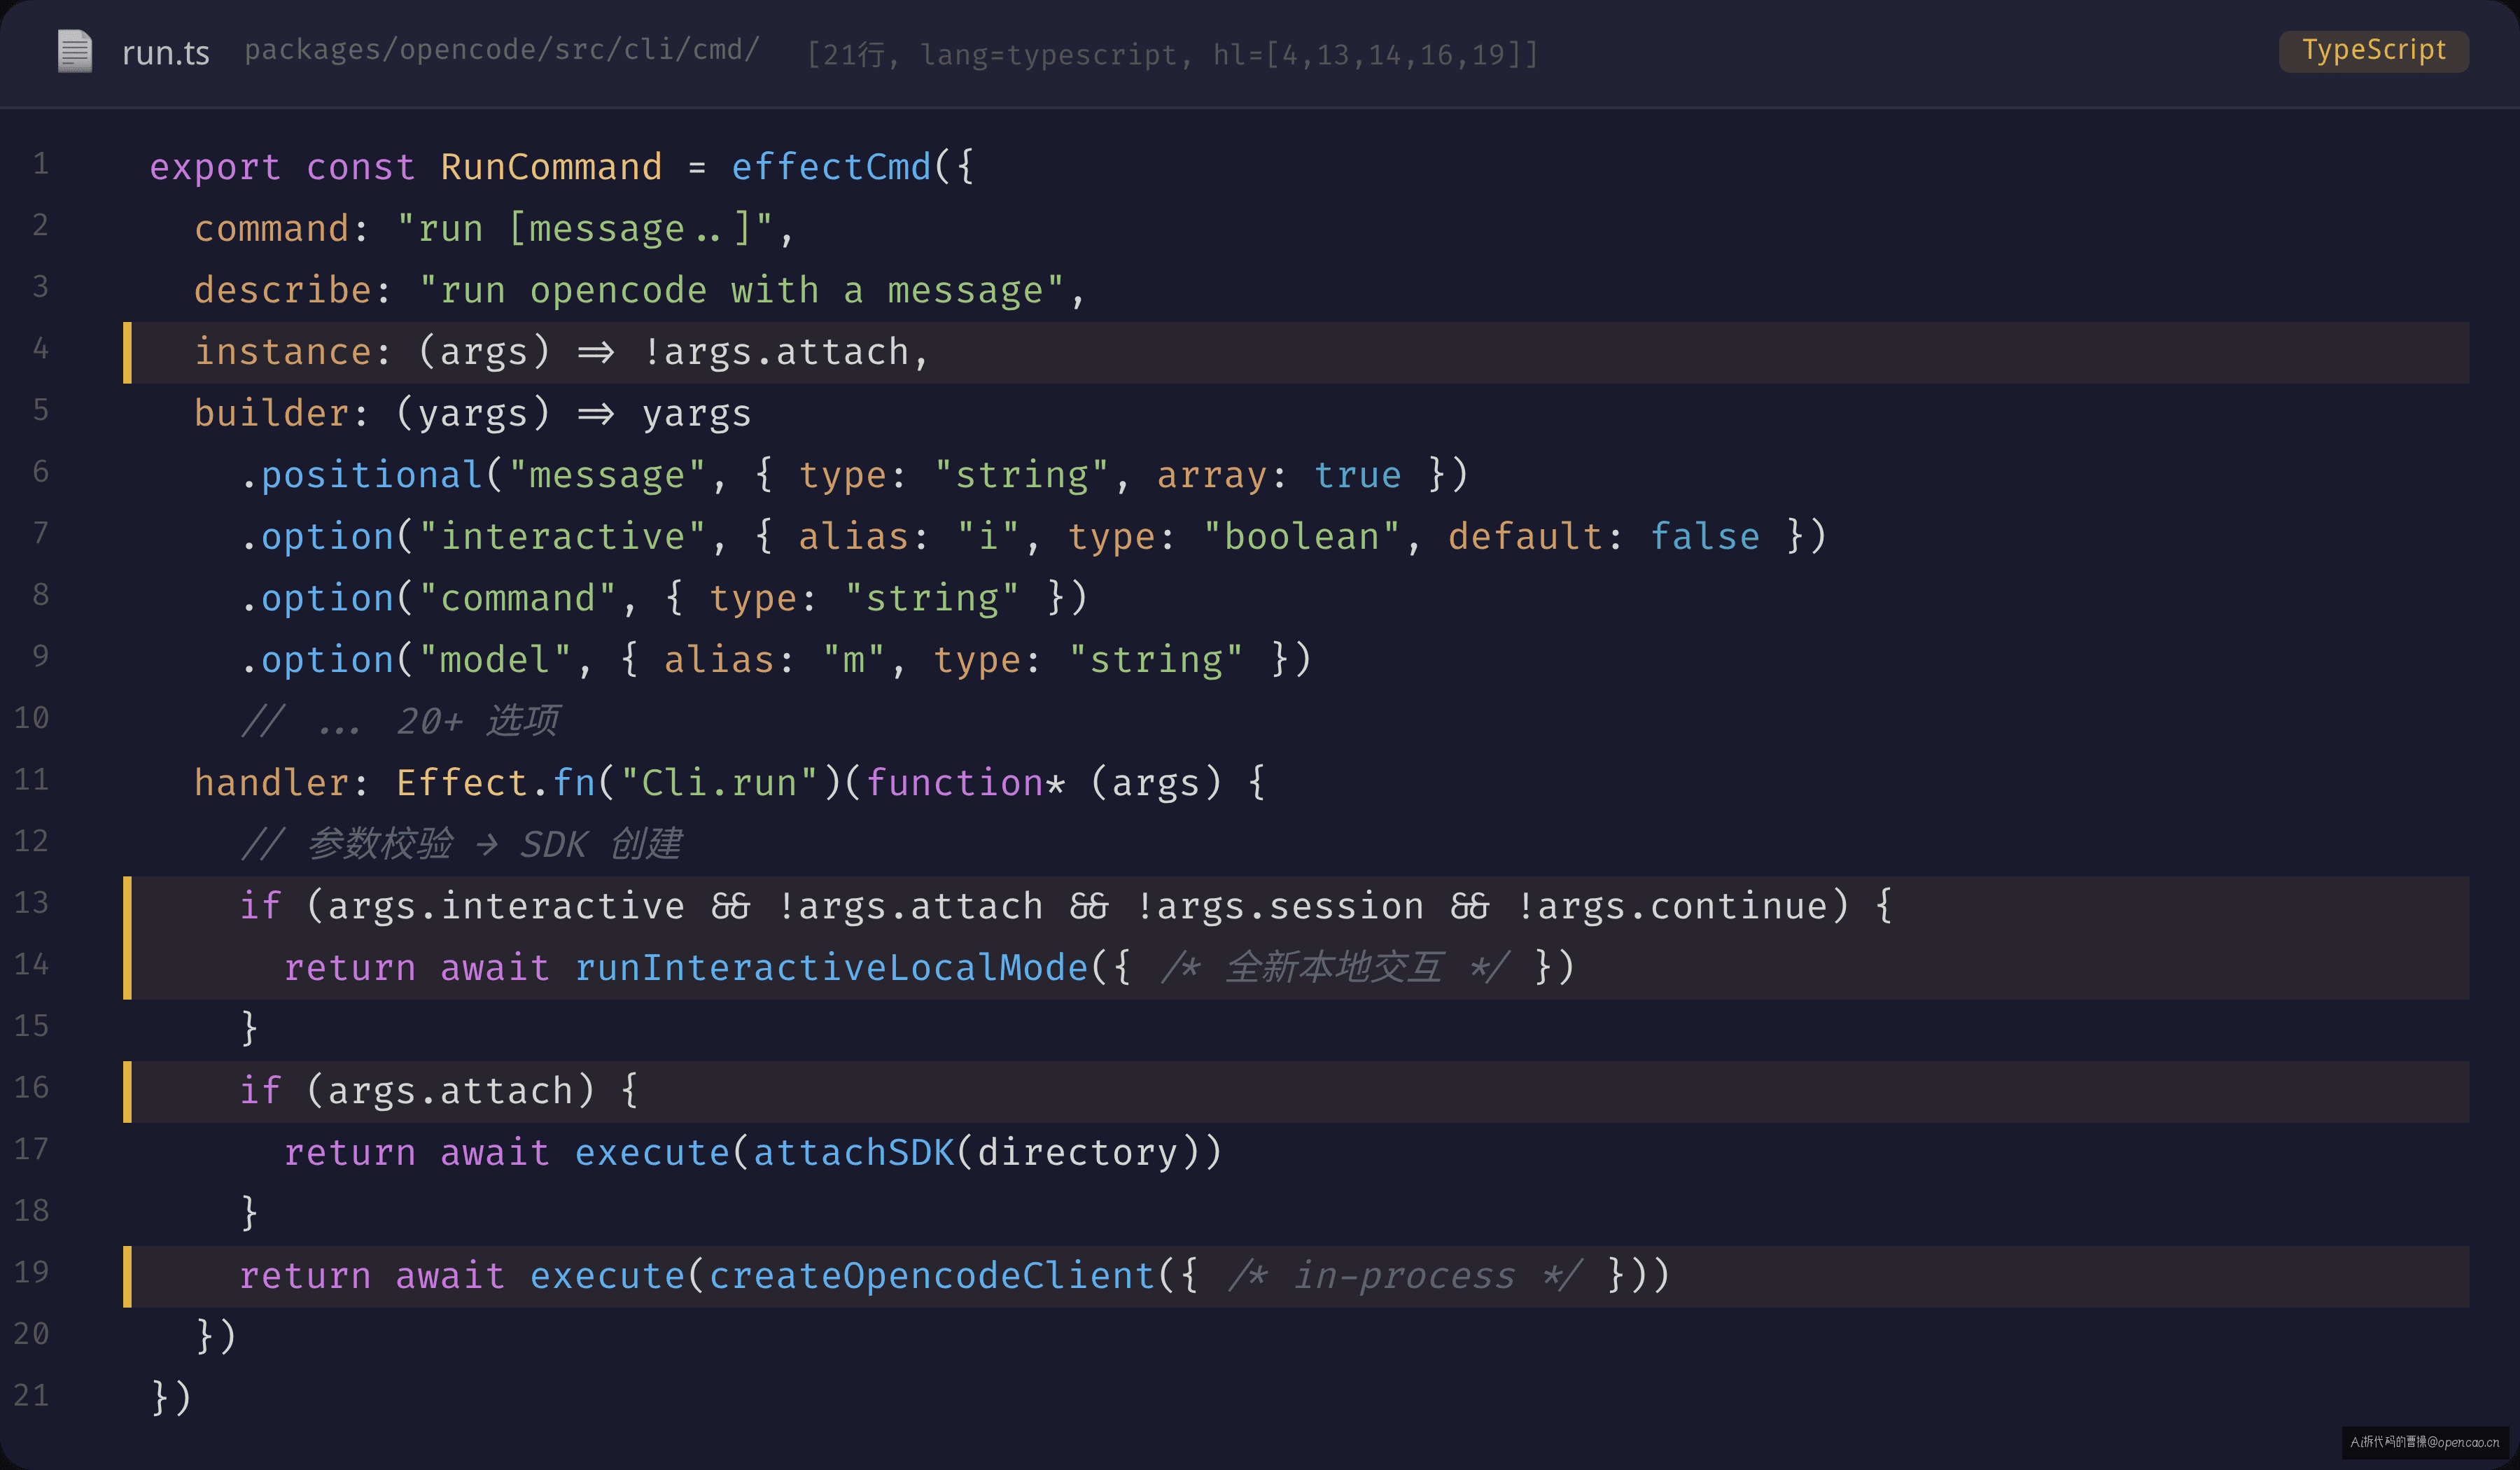Click line number 1 in the gutter

tap(40, 163)
